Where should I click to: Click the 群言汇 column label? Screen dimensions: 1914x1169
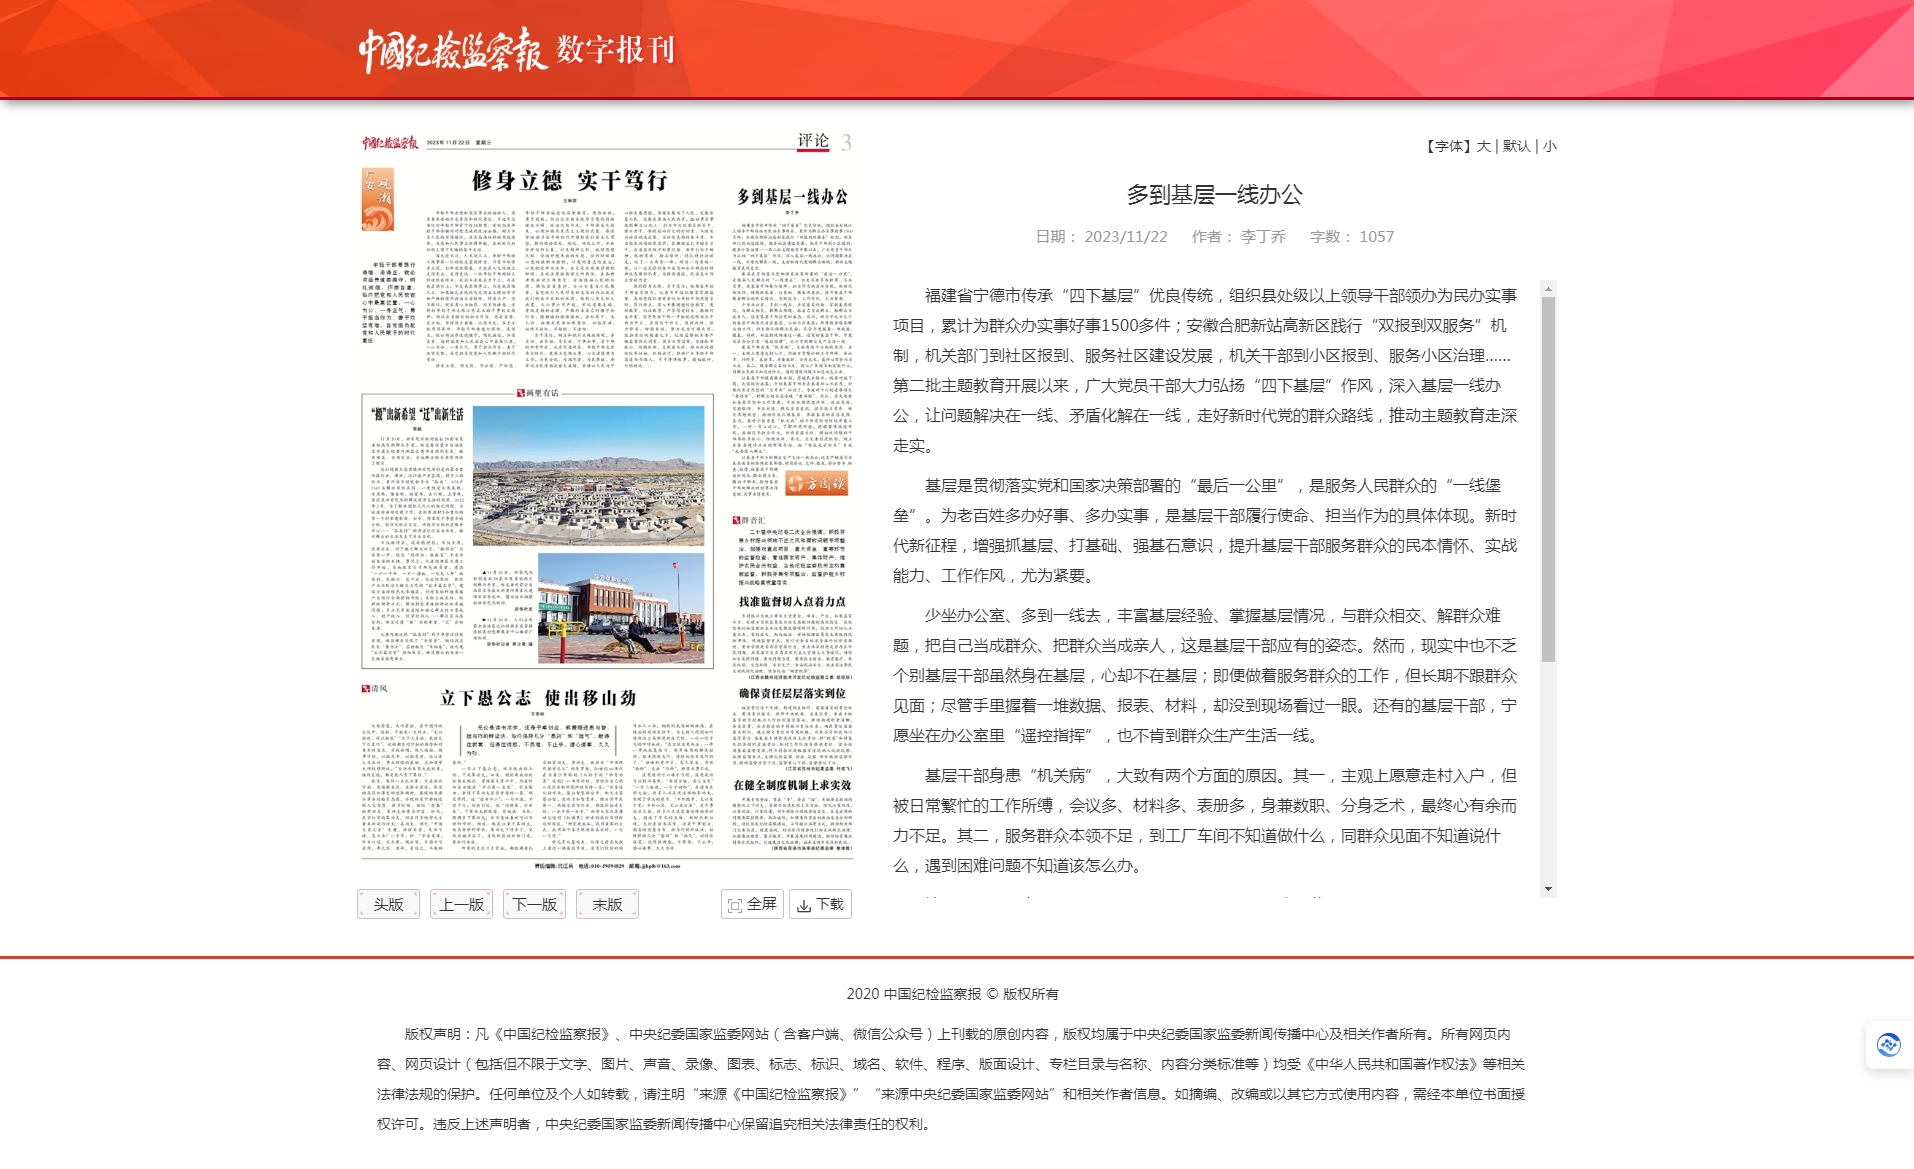pos(749,520)
